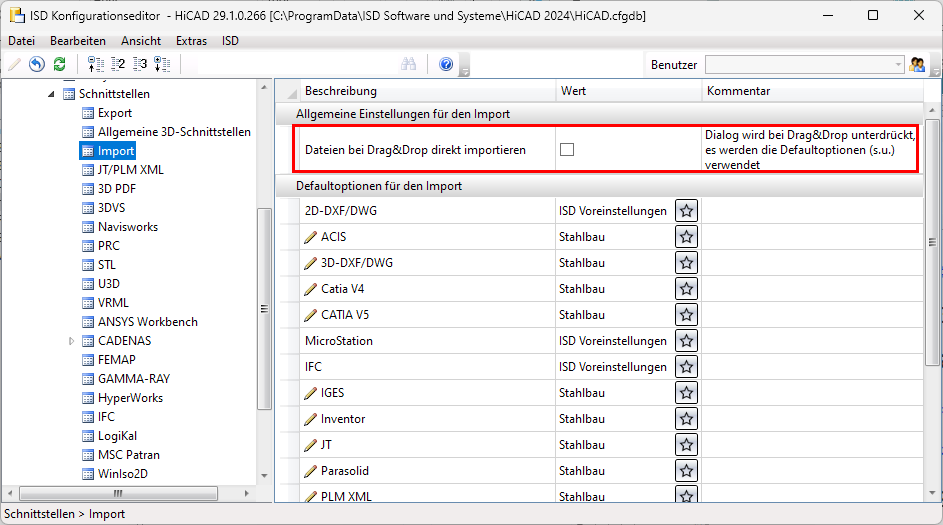Expand the CADENAS tree node
The height and width of the screenshot is (525, 943).
[71, 341]
